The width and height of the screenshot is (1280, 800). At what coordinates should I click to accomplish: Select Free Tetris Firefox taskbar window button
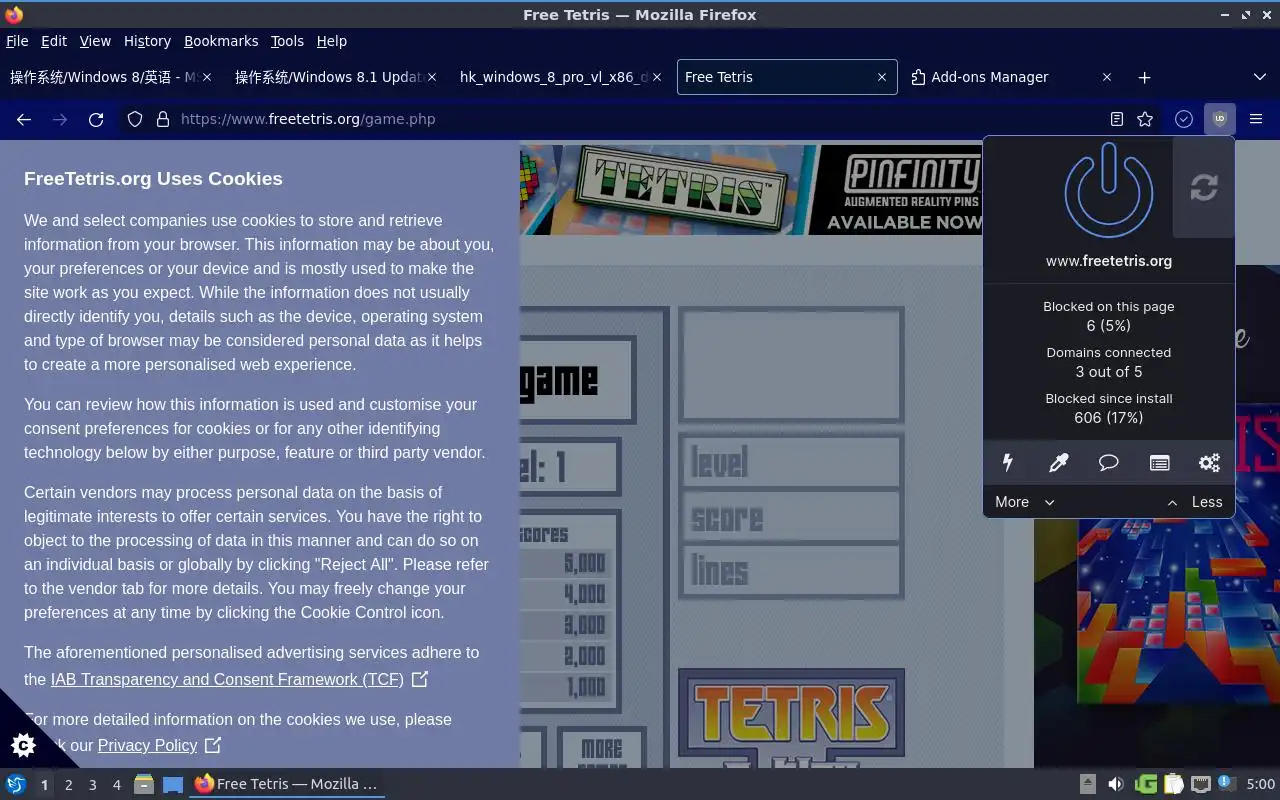tap(287, 784)
